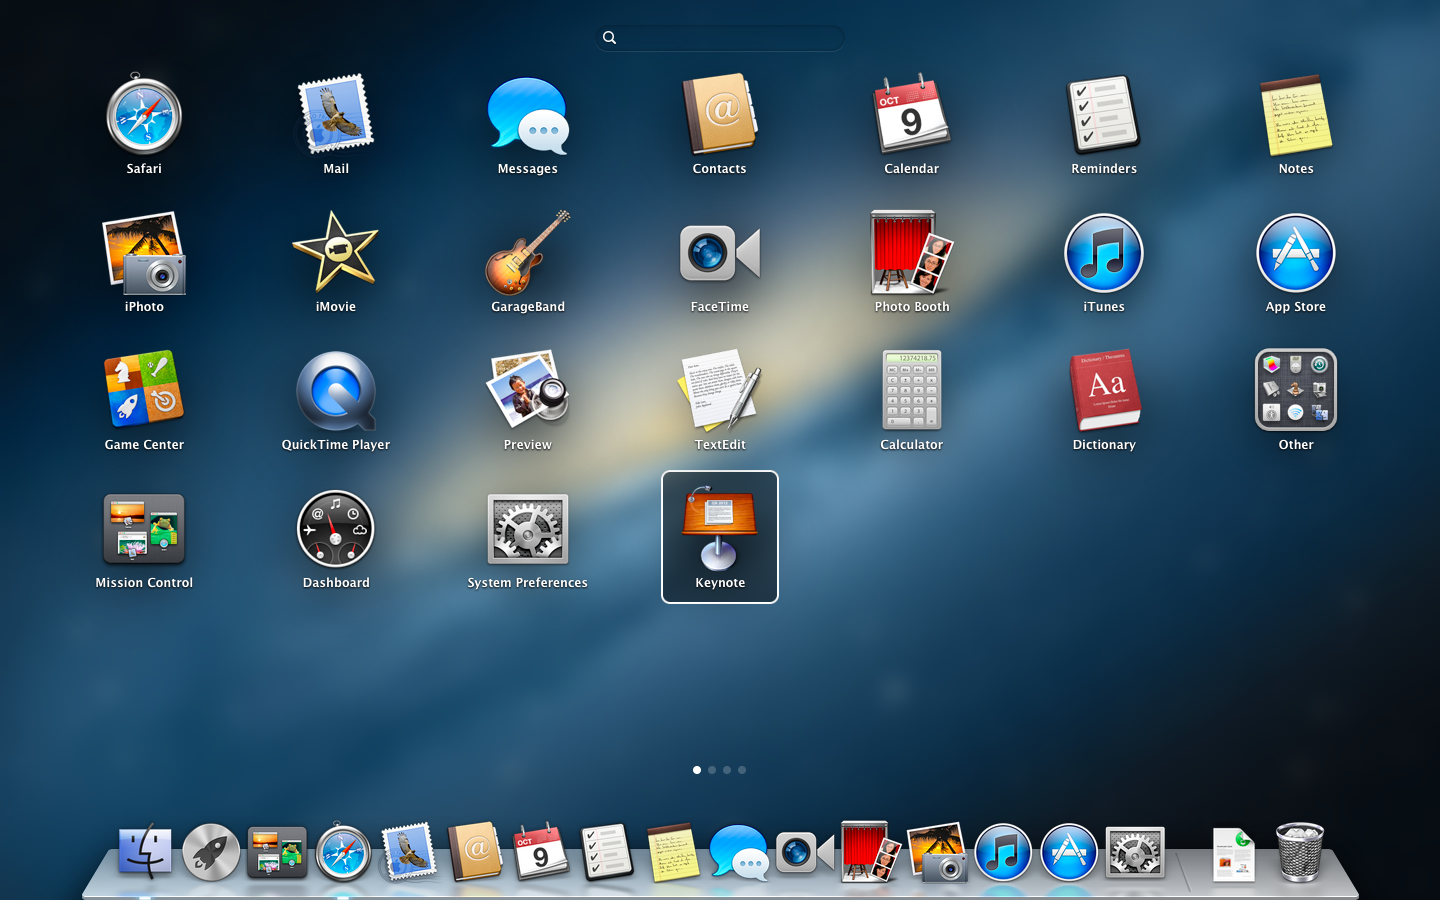Open iPhoto from the Dock
1440x900 pixels.
[937, 853]
